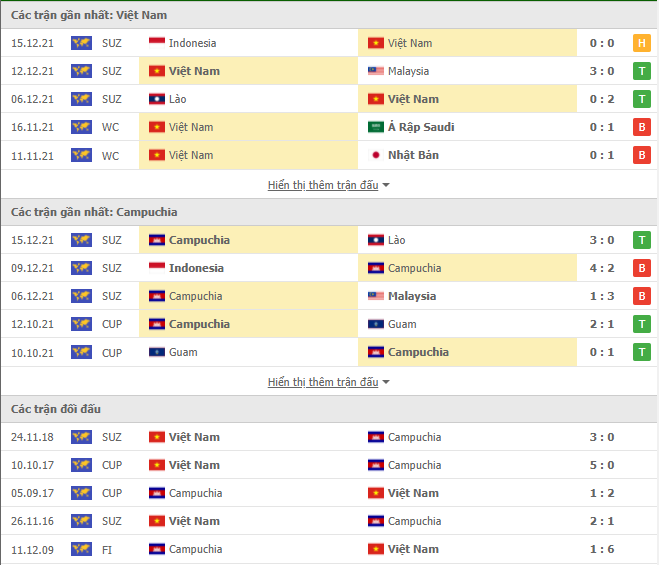Click world map icon on 24.11.18 head-to-head row

[x=81, y=437]
